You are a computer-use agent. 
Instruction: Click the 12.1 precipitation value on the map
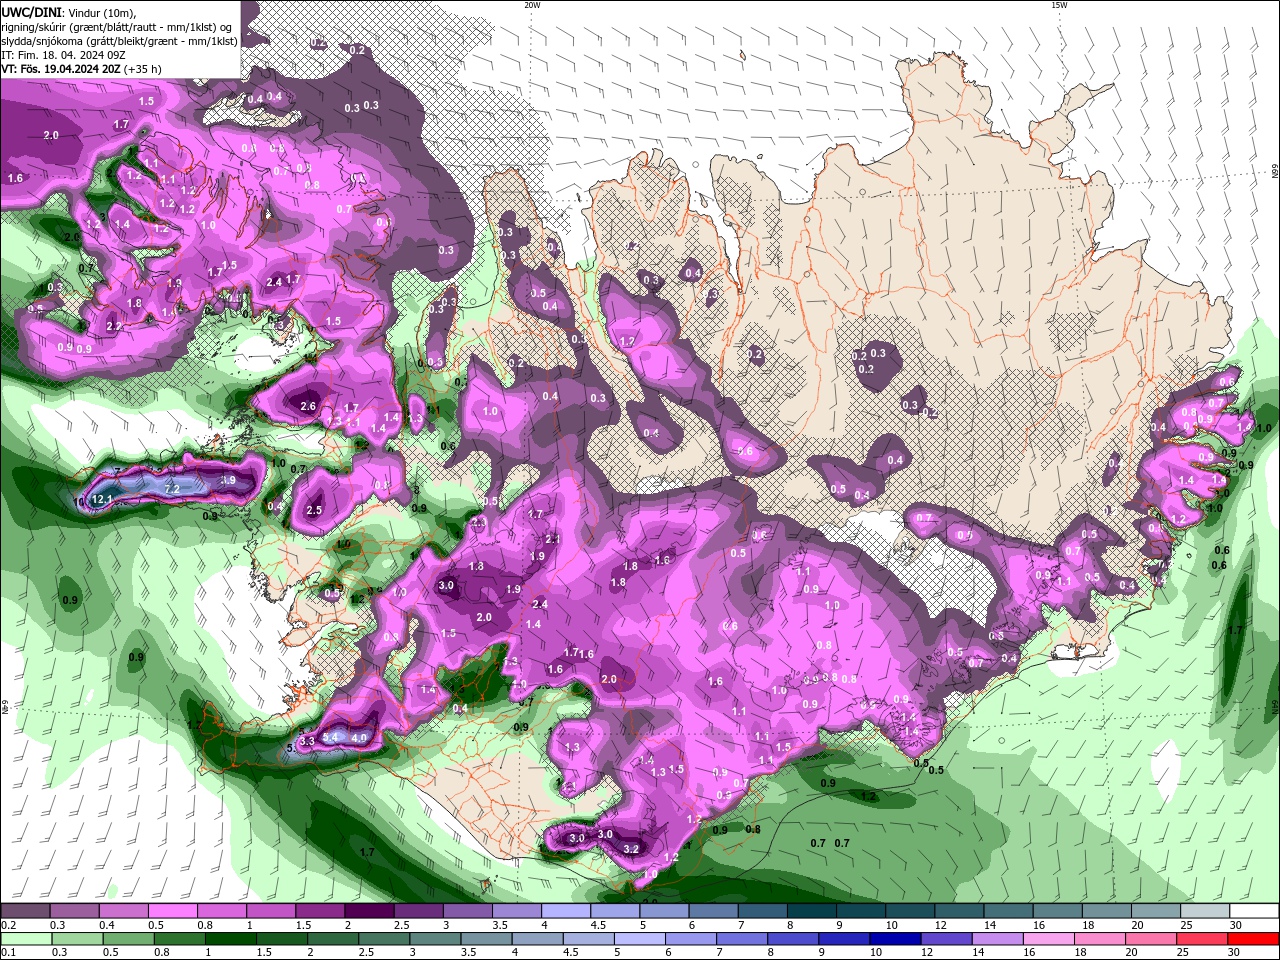coord(101,498)
